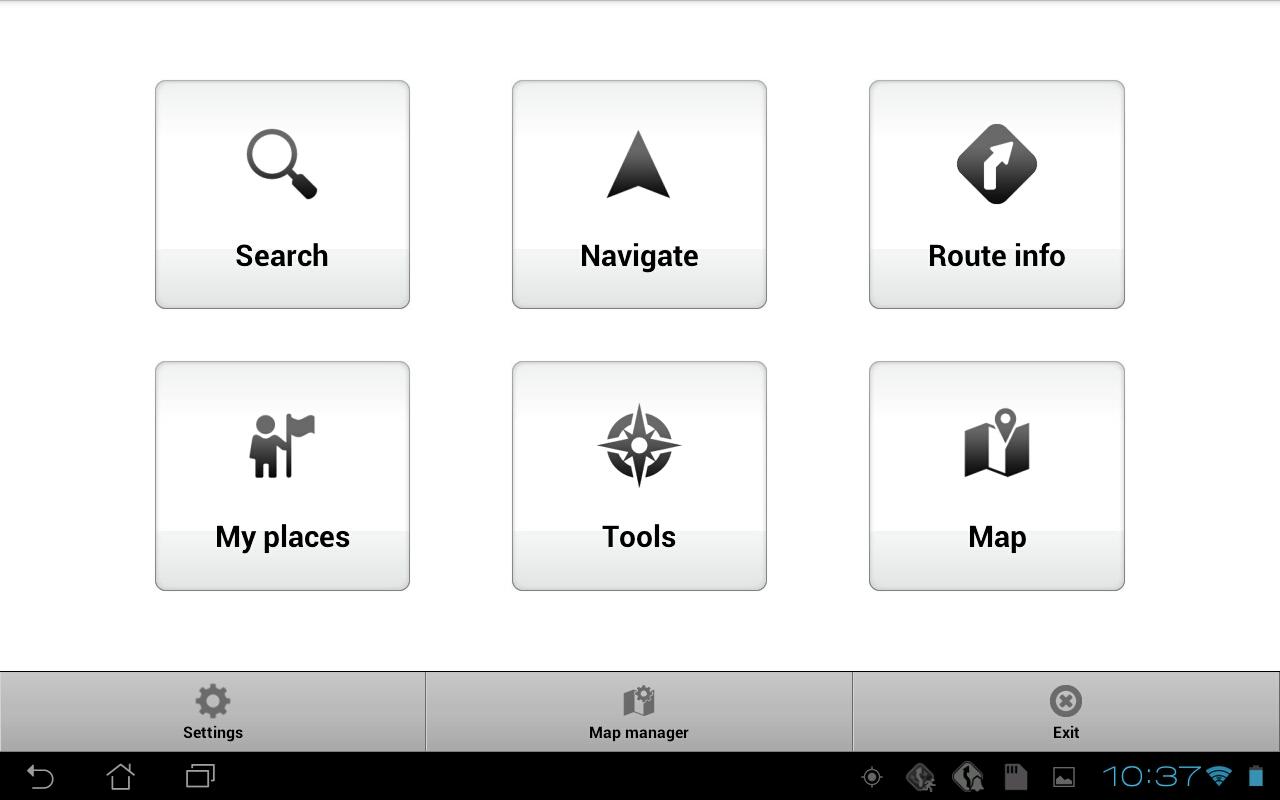Tap the Navigate arrow icon
This screenshot has height=800, width=1280.
point(639,165)
